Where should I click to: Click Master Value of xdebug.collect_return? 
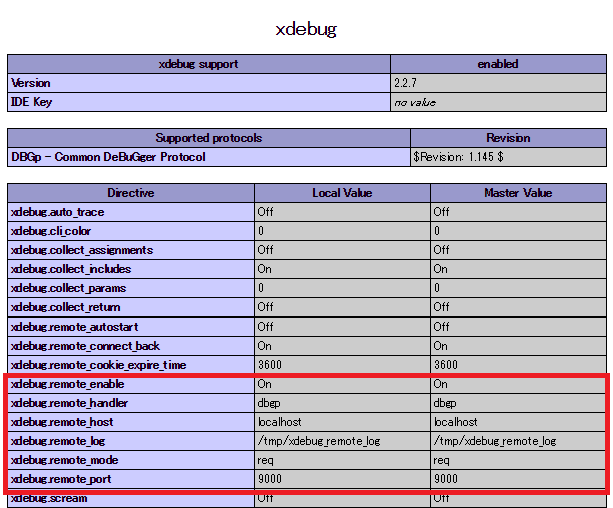click(518, 307)
